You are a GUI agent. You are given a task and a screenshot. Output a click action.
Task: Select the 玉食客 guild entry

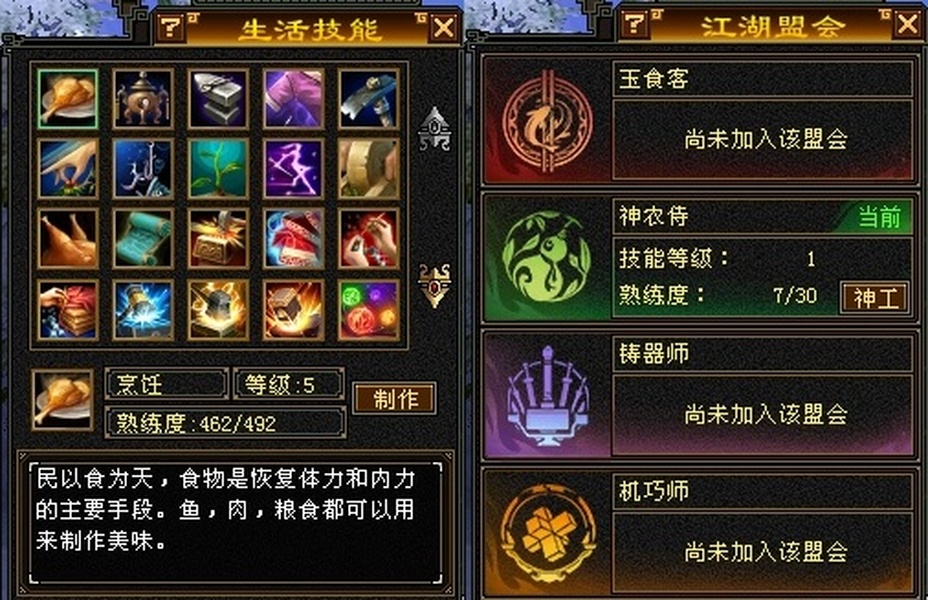tap(699, 120)
